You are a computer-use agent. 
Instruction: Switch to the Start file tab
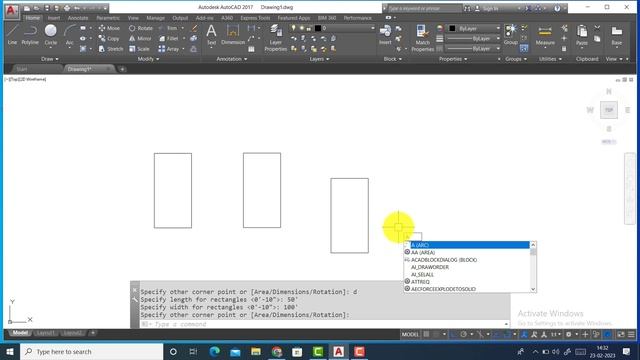click(x=22, y=69)
